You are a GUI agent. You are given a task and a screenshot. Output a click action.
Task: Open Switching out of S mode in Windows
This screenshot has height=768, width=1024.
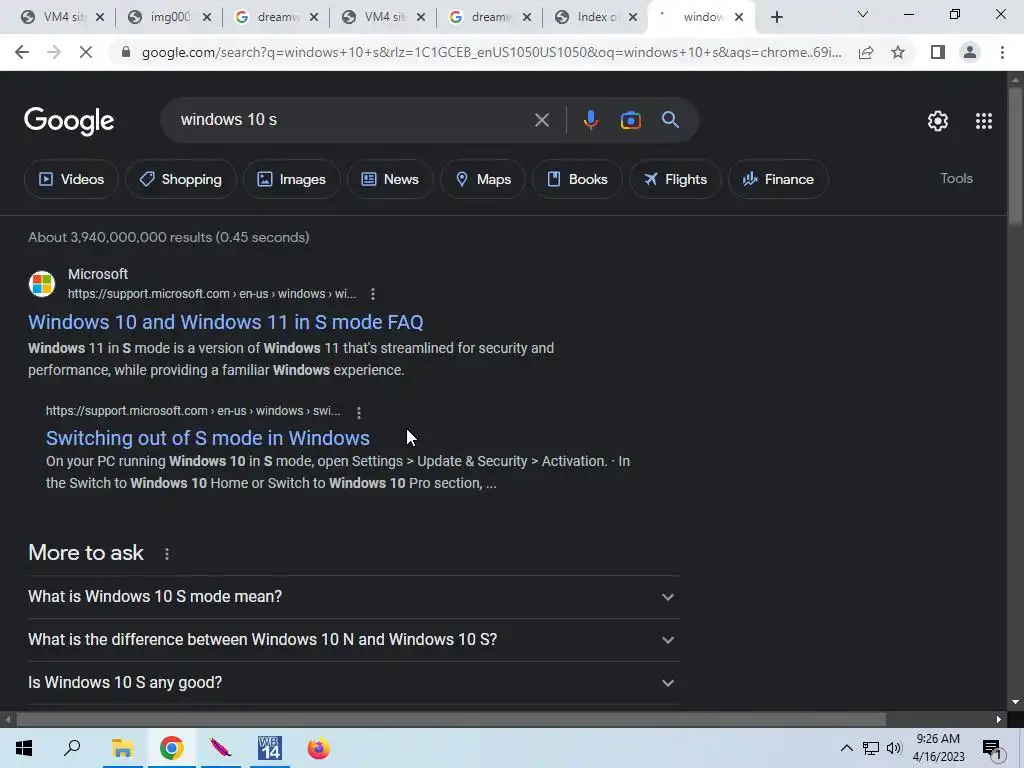208,438
